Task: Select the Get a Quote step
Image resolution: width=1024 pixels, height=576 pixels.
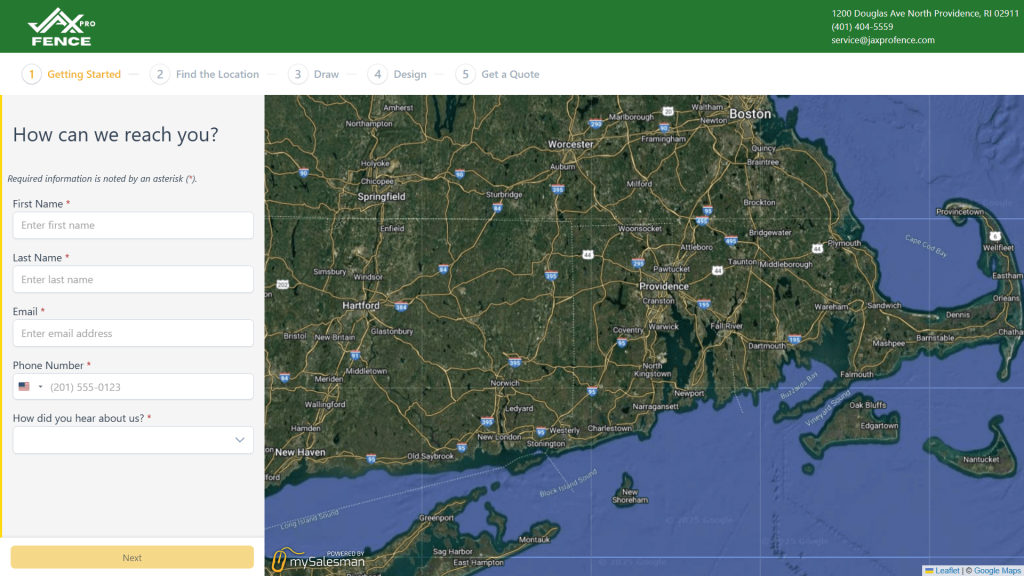Action: tap(510, 74)
